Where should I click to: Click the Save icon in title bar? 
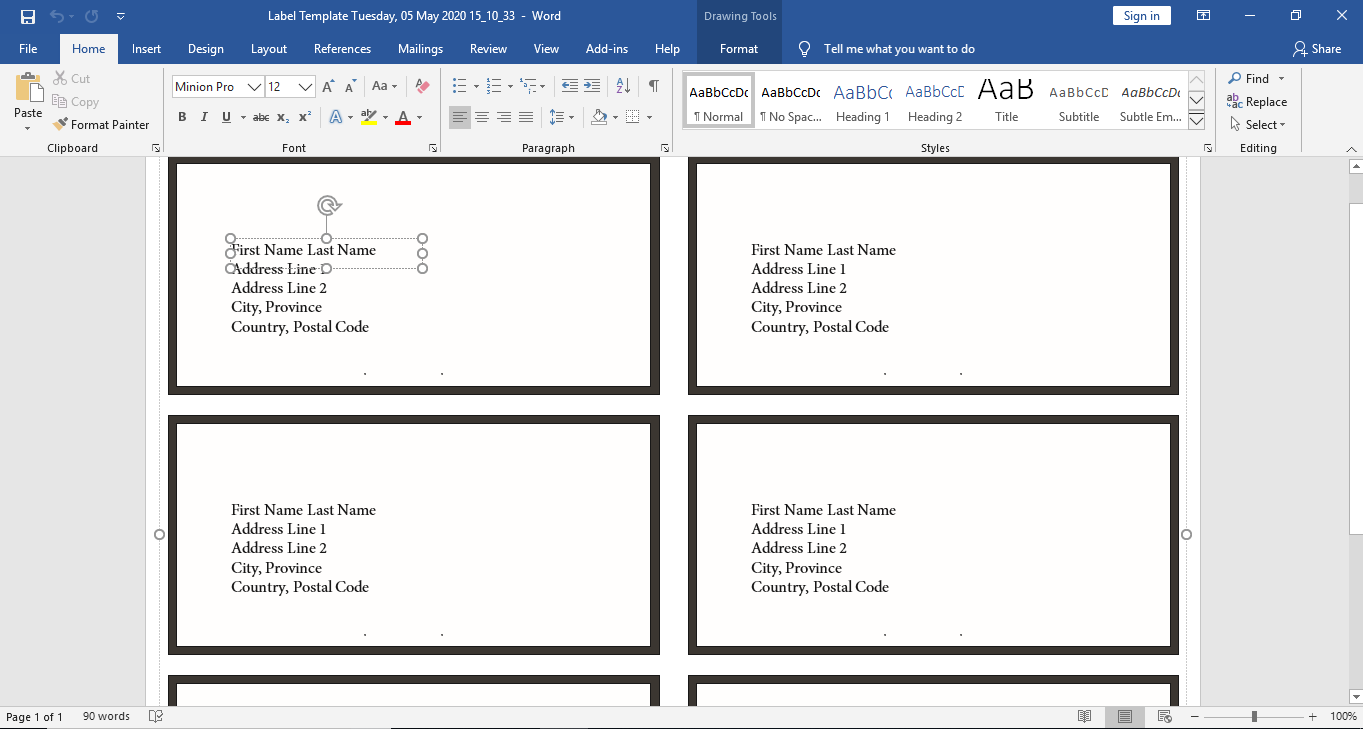[27, 16]
